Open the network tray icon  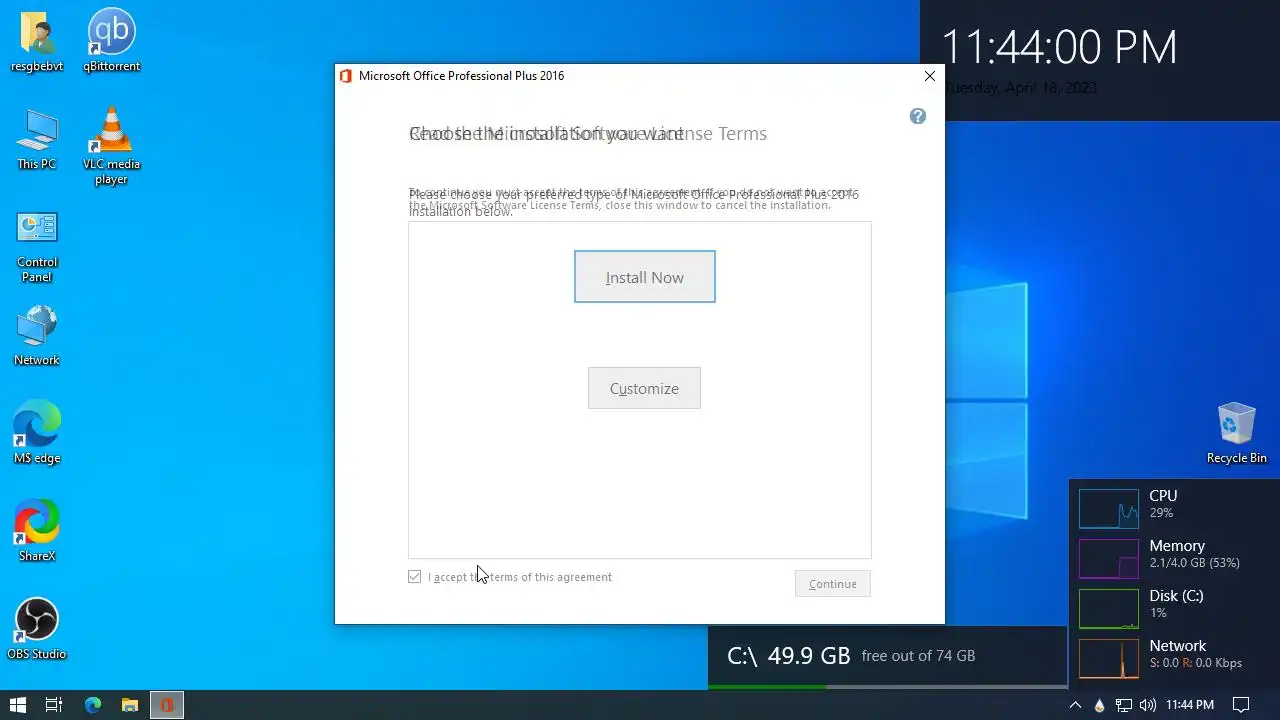point(1123,705)
